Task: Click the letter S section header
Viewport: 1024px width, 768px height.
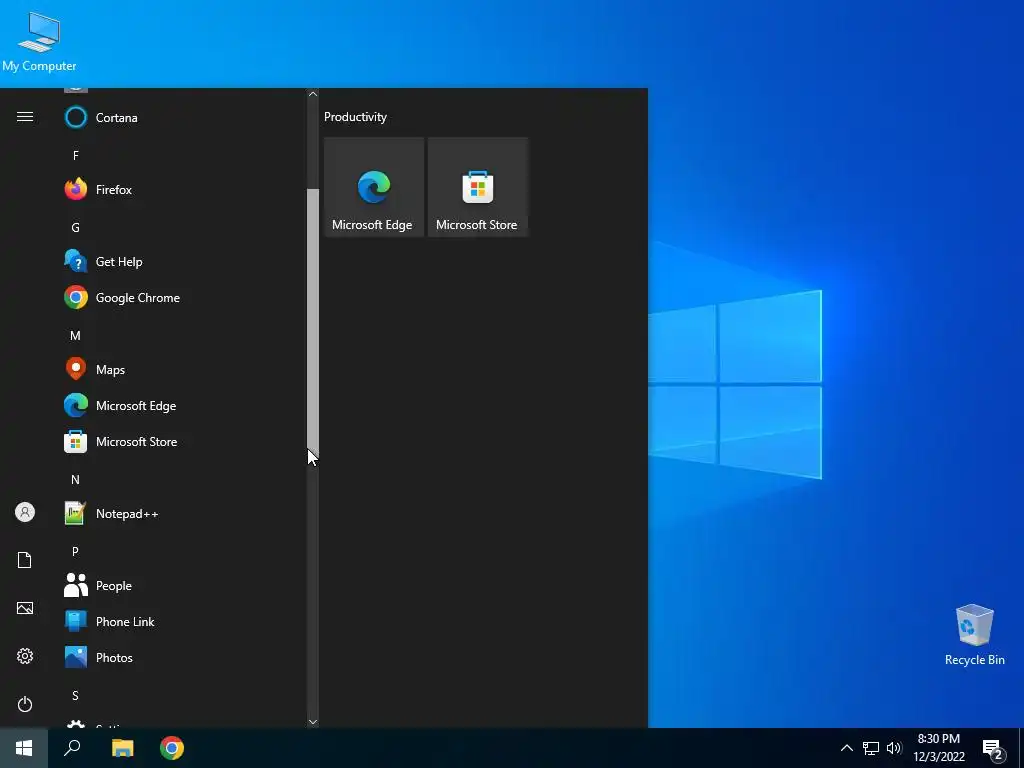Action: point(76,696)
